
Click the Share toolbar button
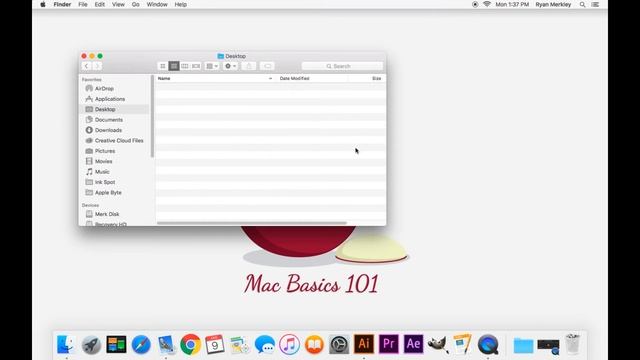click(x=249, y=66)
